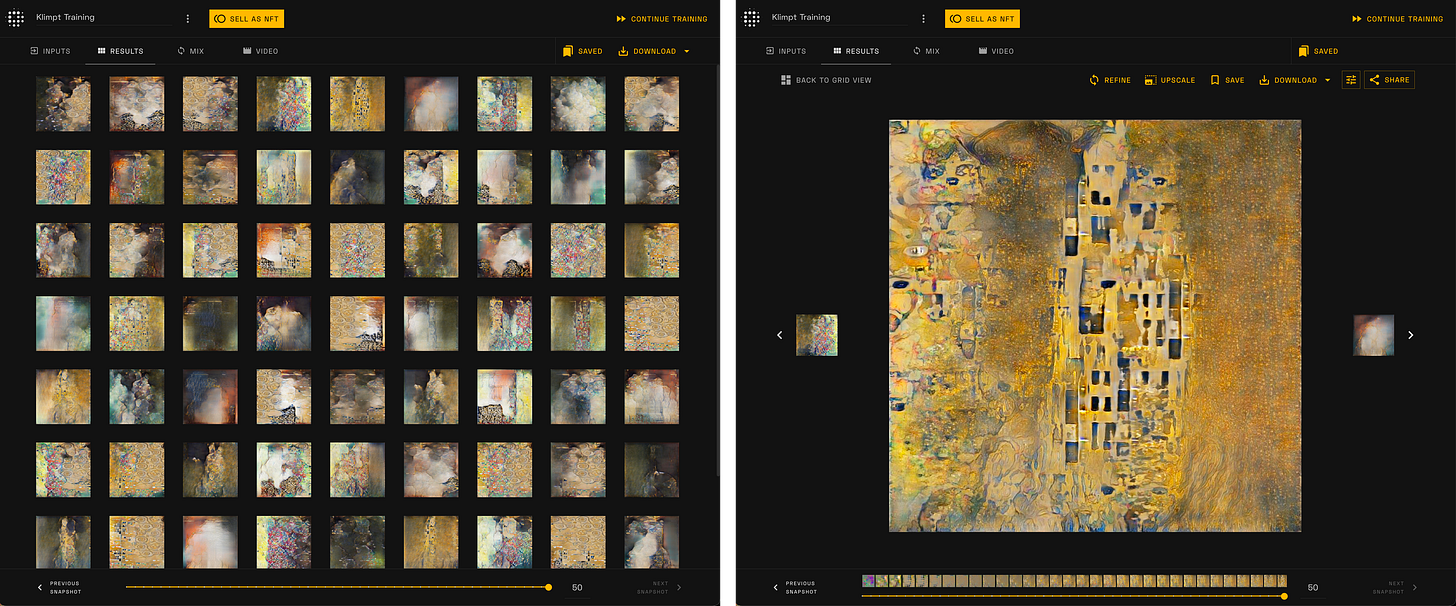
Task: Show SAVED results in the grid view window
Action: click(583, 51)
